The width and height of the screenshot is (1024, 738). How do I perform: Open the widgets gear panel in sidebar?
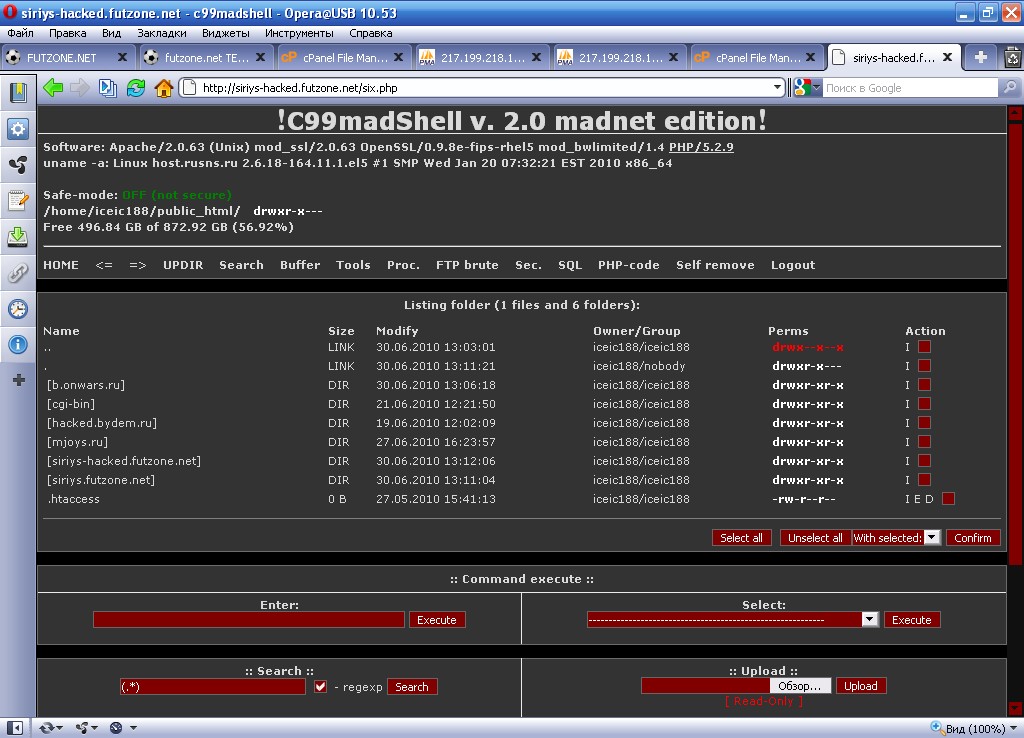pyautogui.click(x=17, y=129)
